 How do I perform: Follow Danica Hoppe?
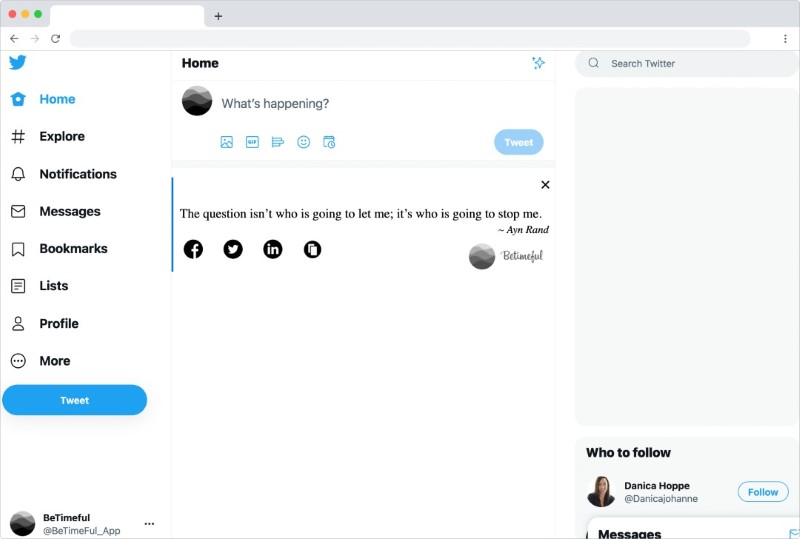click(763, 492)
